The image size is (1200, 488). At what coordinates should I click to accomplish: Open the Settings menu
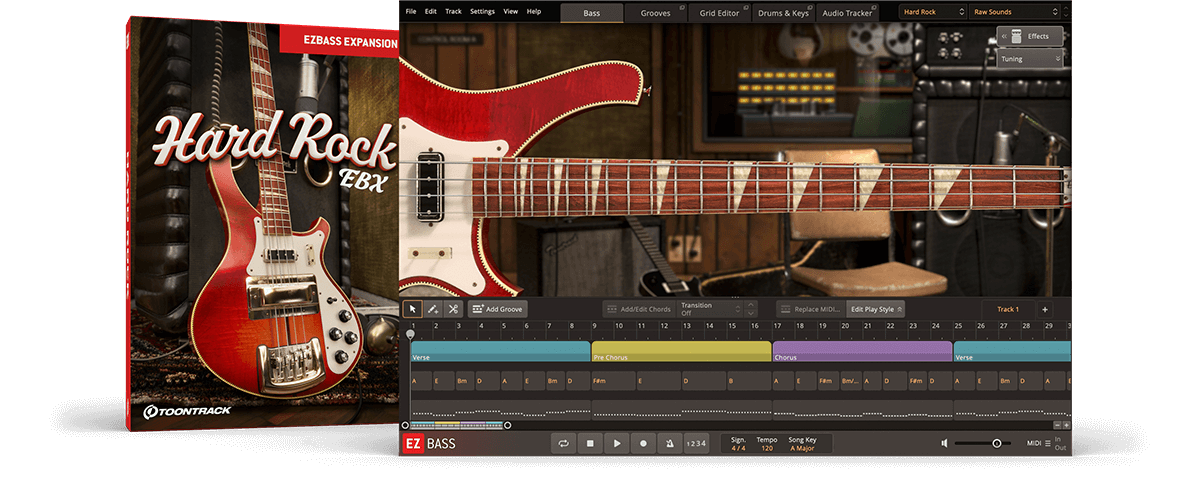482,11
